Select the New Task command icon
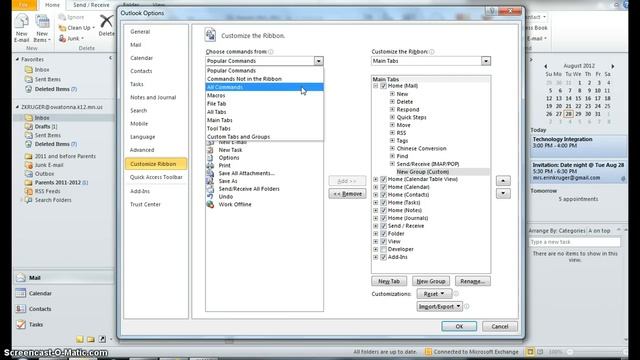 [210, 150]
